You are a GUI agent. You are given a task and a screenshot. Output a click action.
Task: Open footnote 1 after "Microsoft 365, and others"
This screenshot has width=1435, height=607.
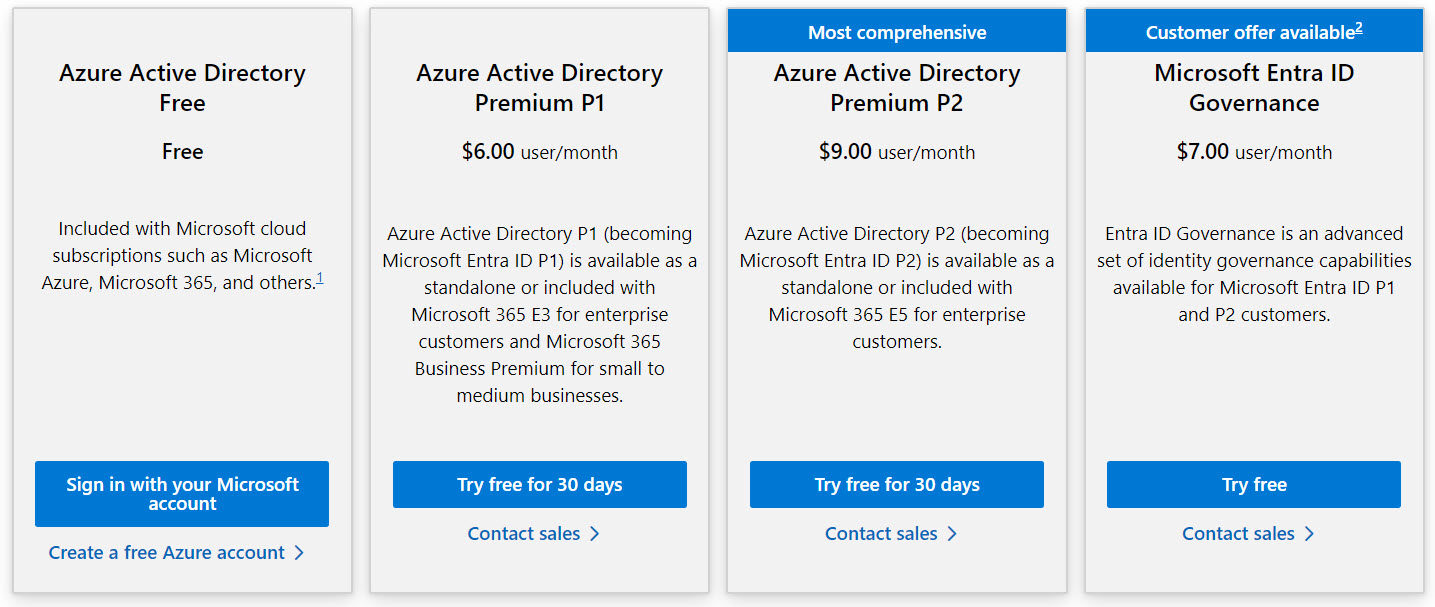pos(320,278)
